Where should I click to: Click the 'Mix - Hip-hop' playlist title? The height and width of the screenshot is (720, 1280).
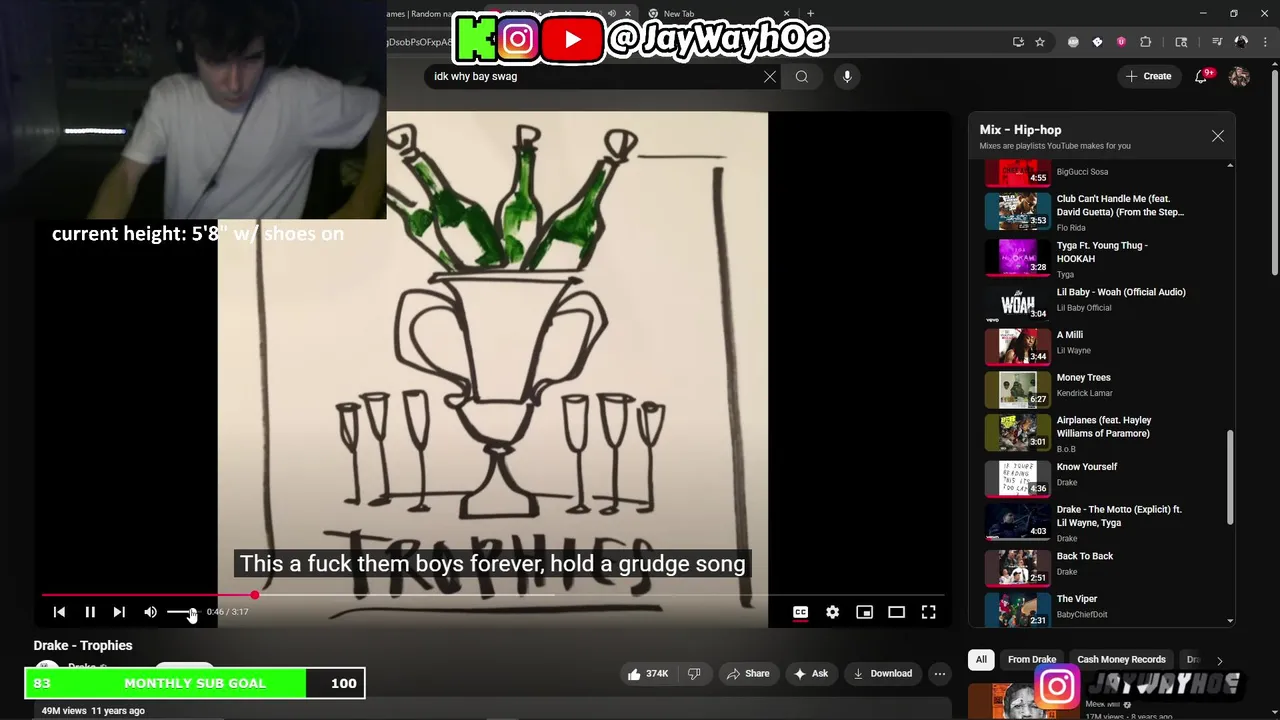1020,130
